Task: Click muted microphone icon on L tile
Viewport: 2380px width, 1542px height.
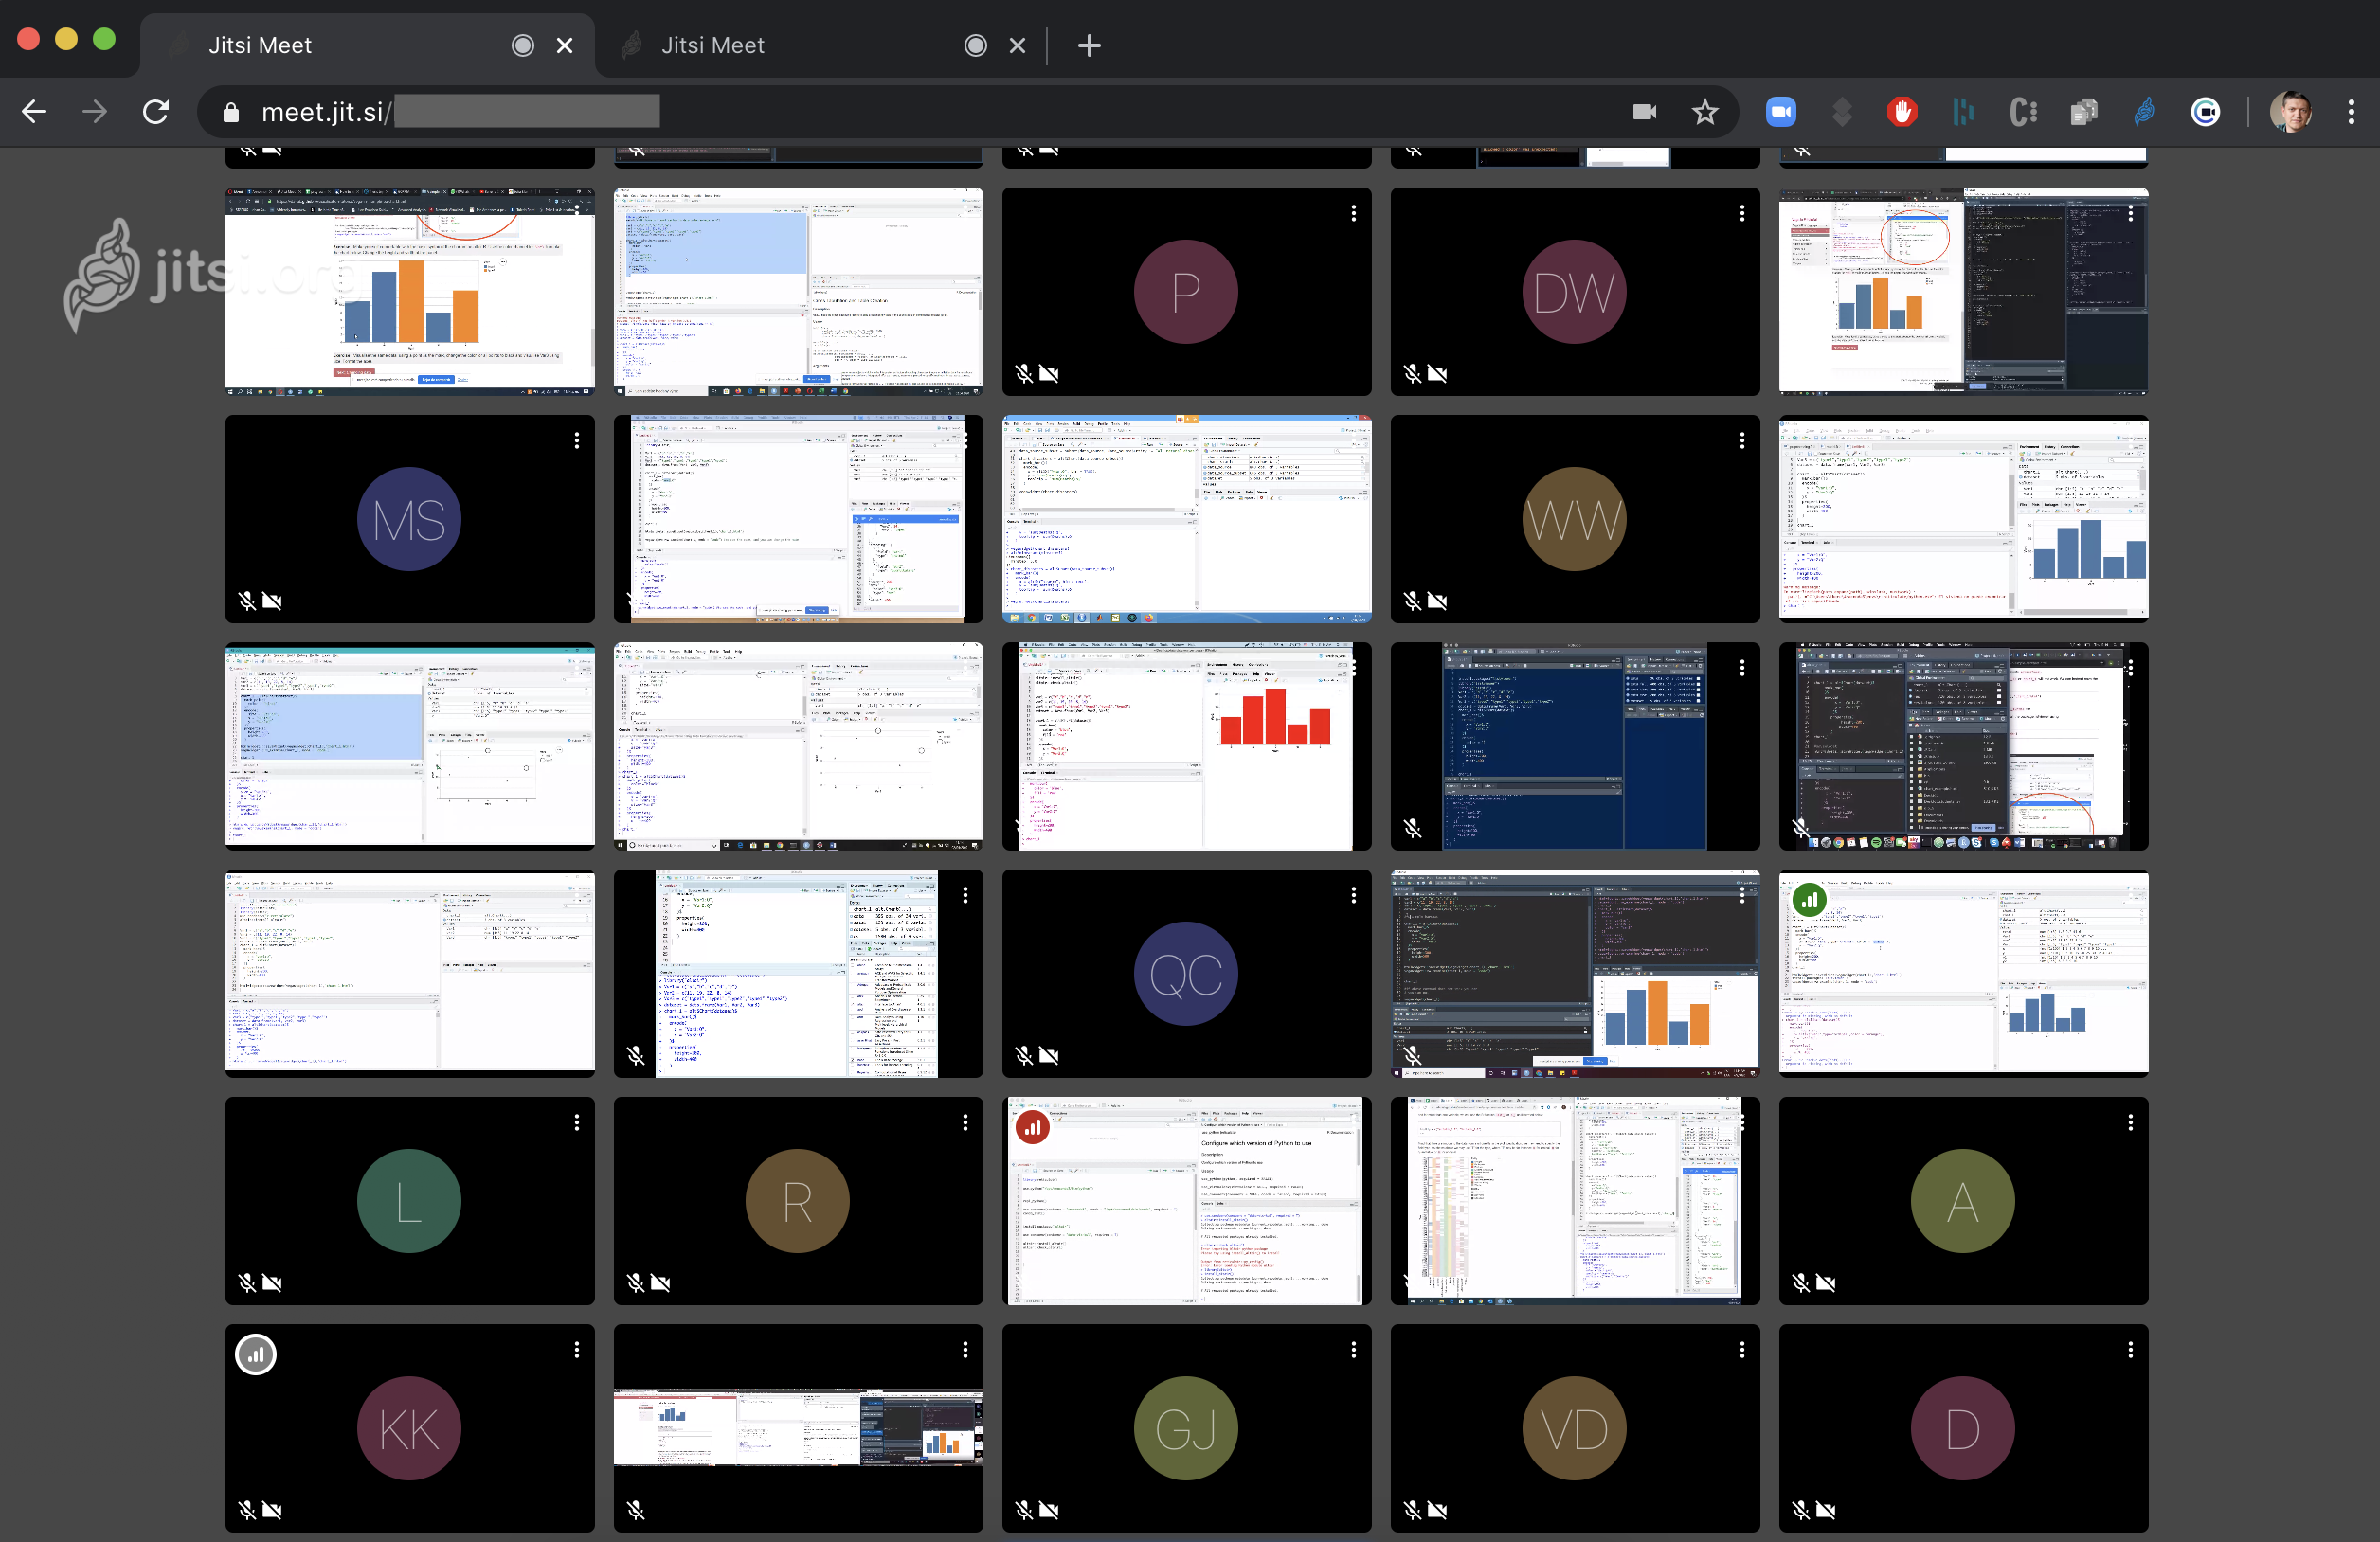Action: [x=247, y=1283]
